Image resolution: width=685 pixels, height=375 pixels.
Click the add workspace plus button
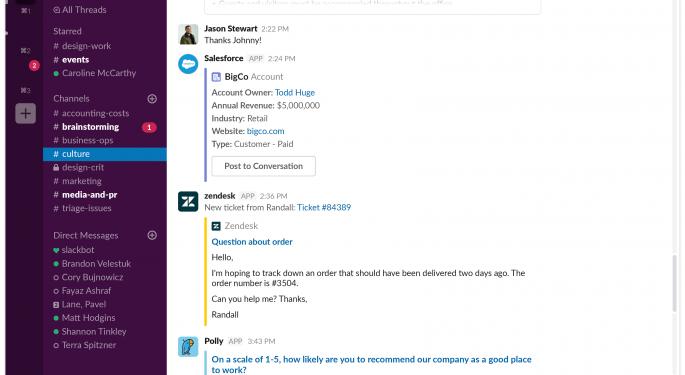pos(26,114)
